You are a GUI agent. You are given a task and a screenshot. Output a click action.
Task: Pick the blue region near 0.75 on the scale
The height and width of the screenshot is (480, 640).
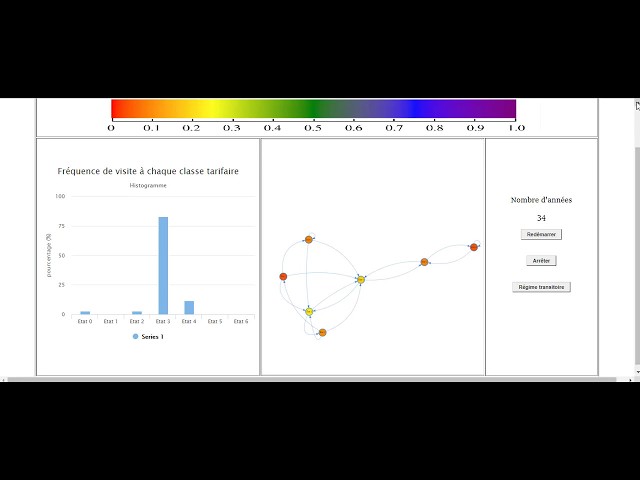414,109
